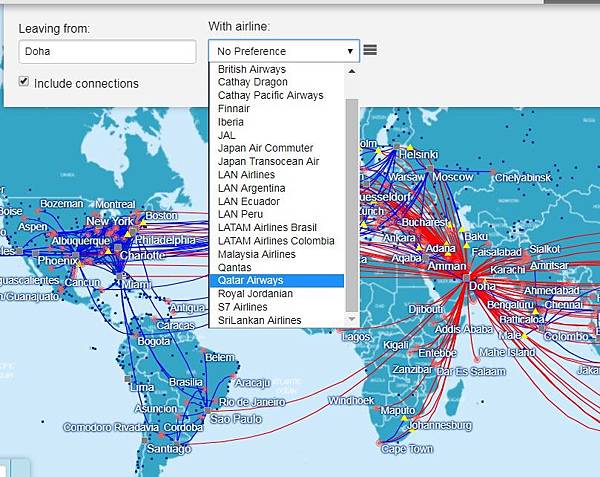Image resolution: width=600 pixels, height=477 pixels.
Task: Click the Santiago label on map
Action: [x=169, y=448]
